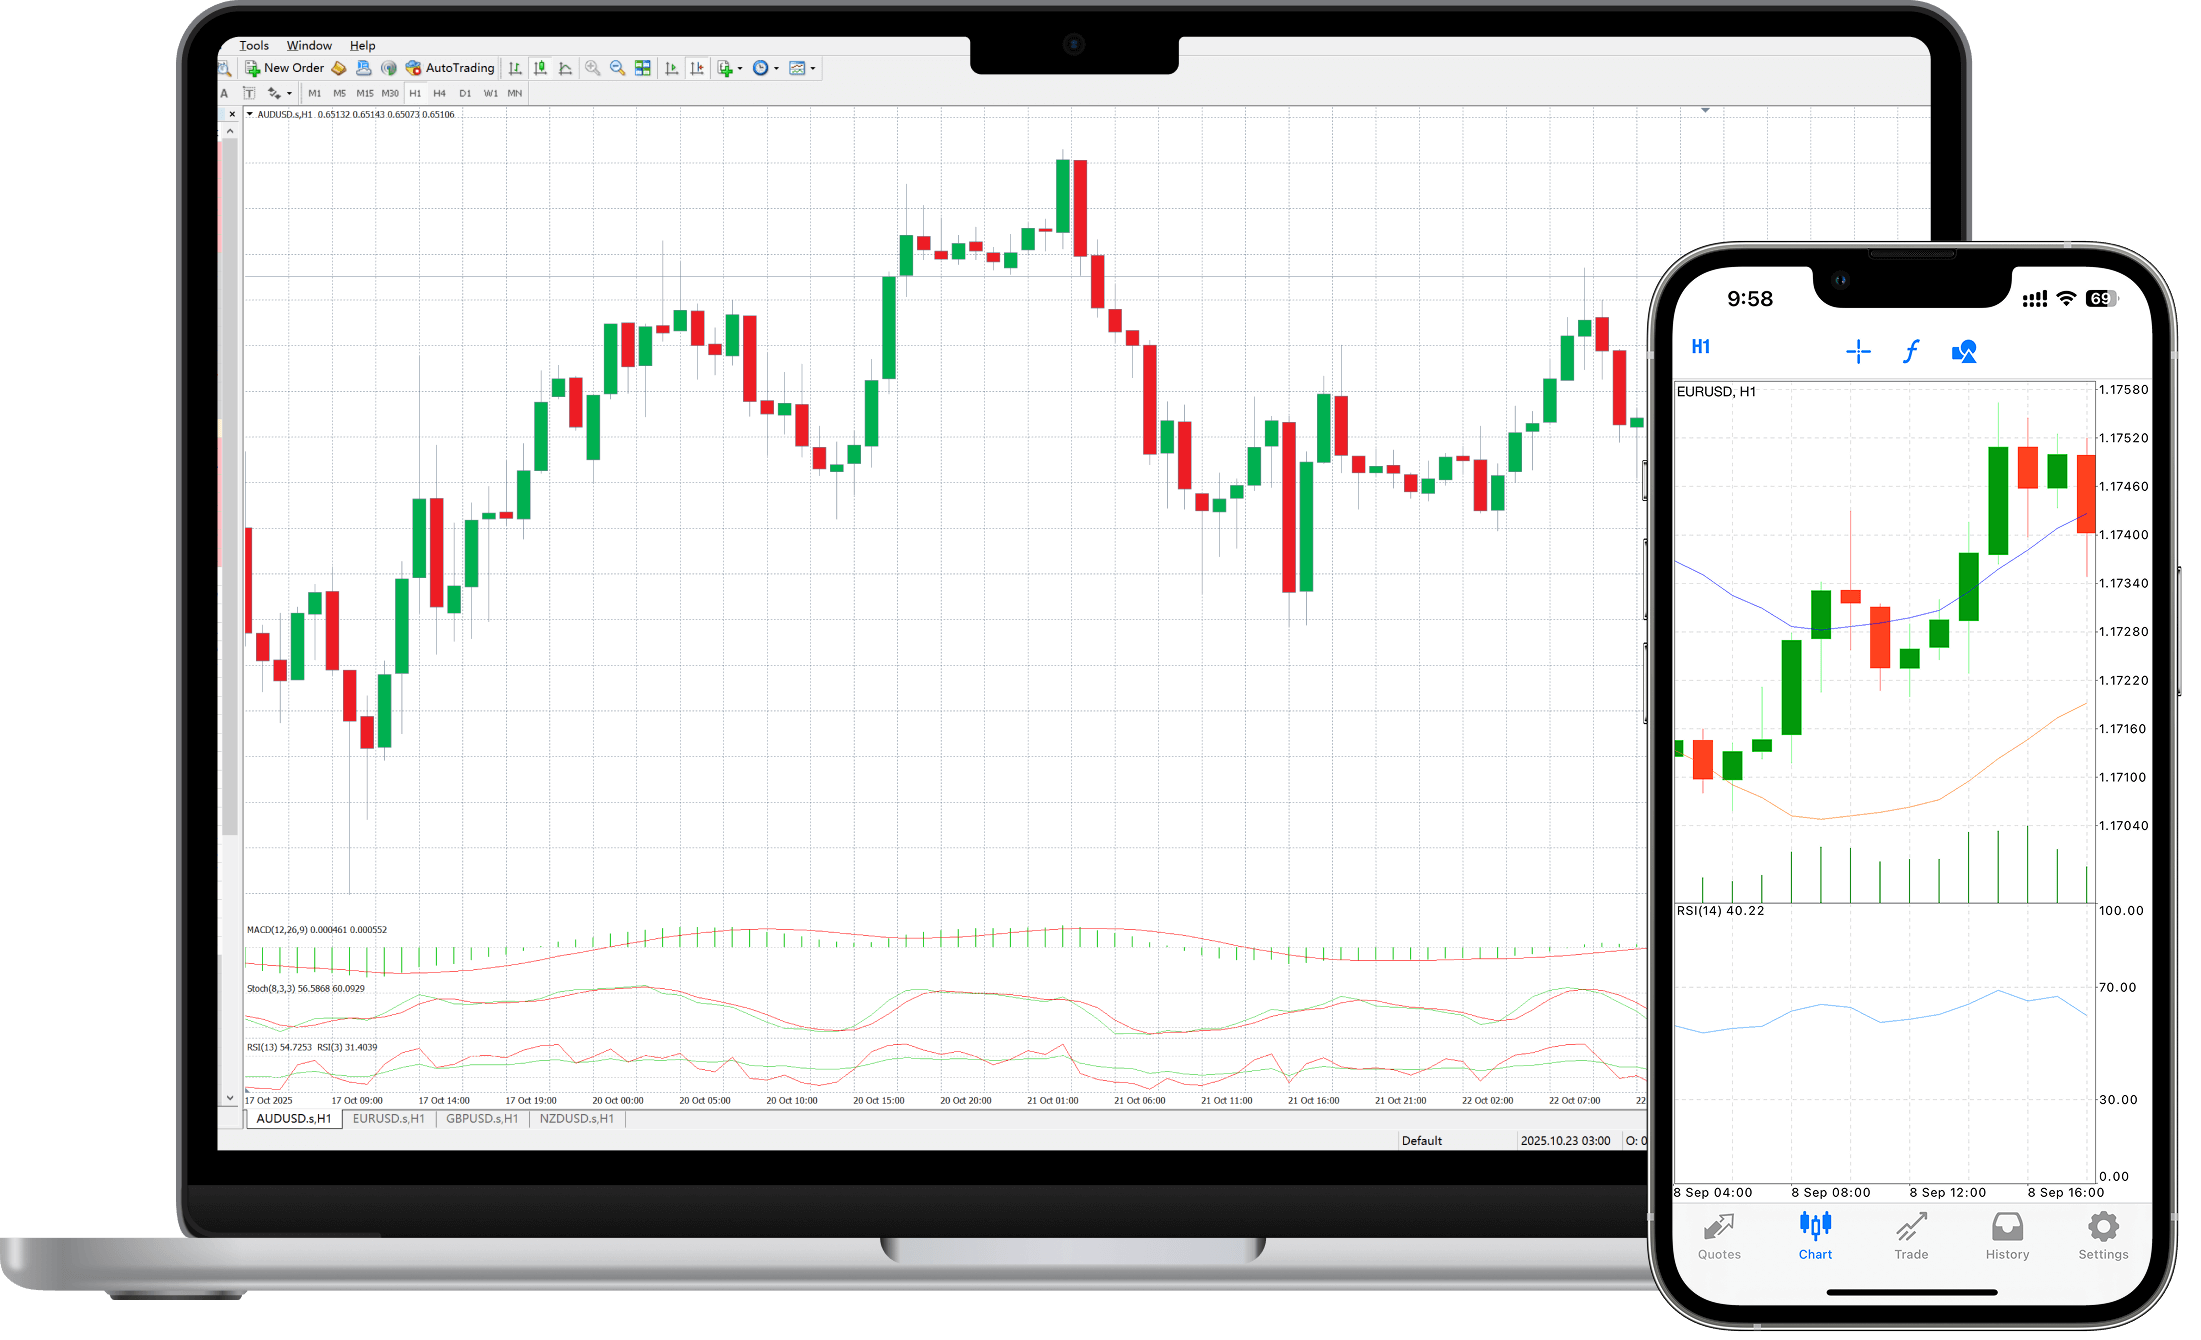The width and height of the screenshot is (2201, 1340).
Task: Tap the History tab on phone
Action: pyautogui.click(x=2007, y=1237)
